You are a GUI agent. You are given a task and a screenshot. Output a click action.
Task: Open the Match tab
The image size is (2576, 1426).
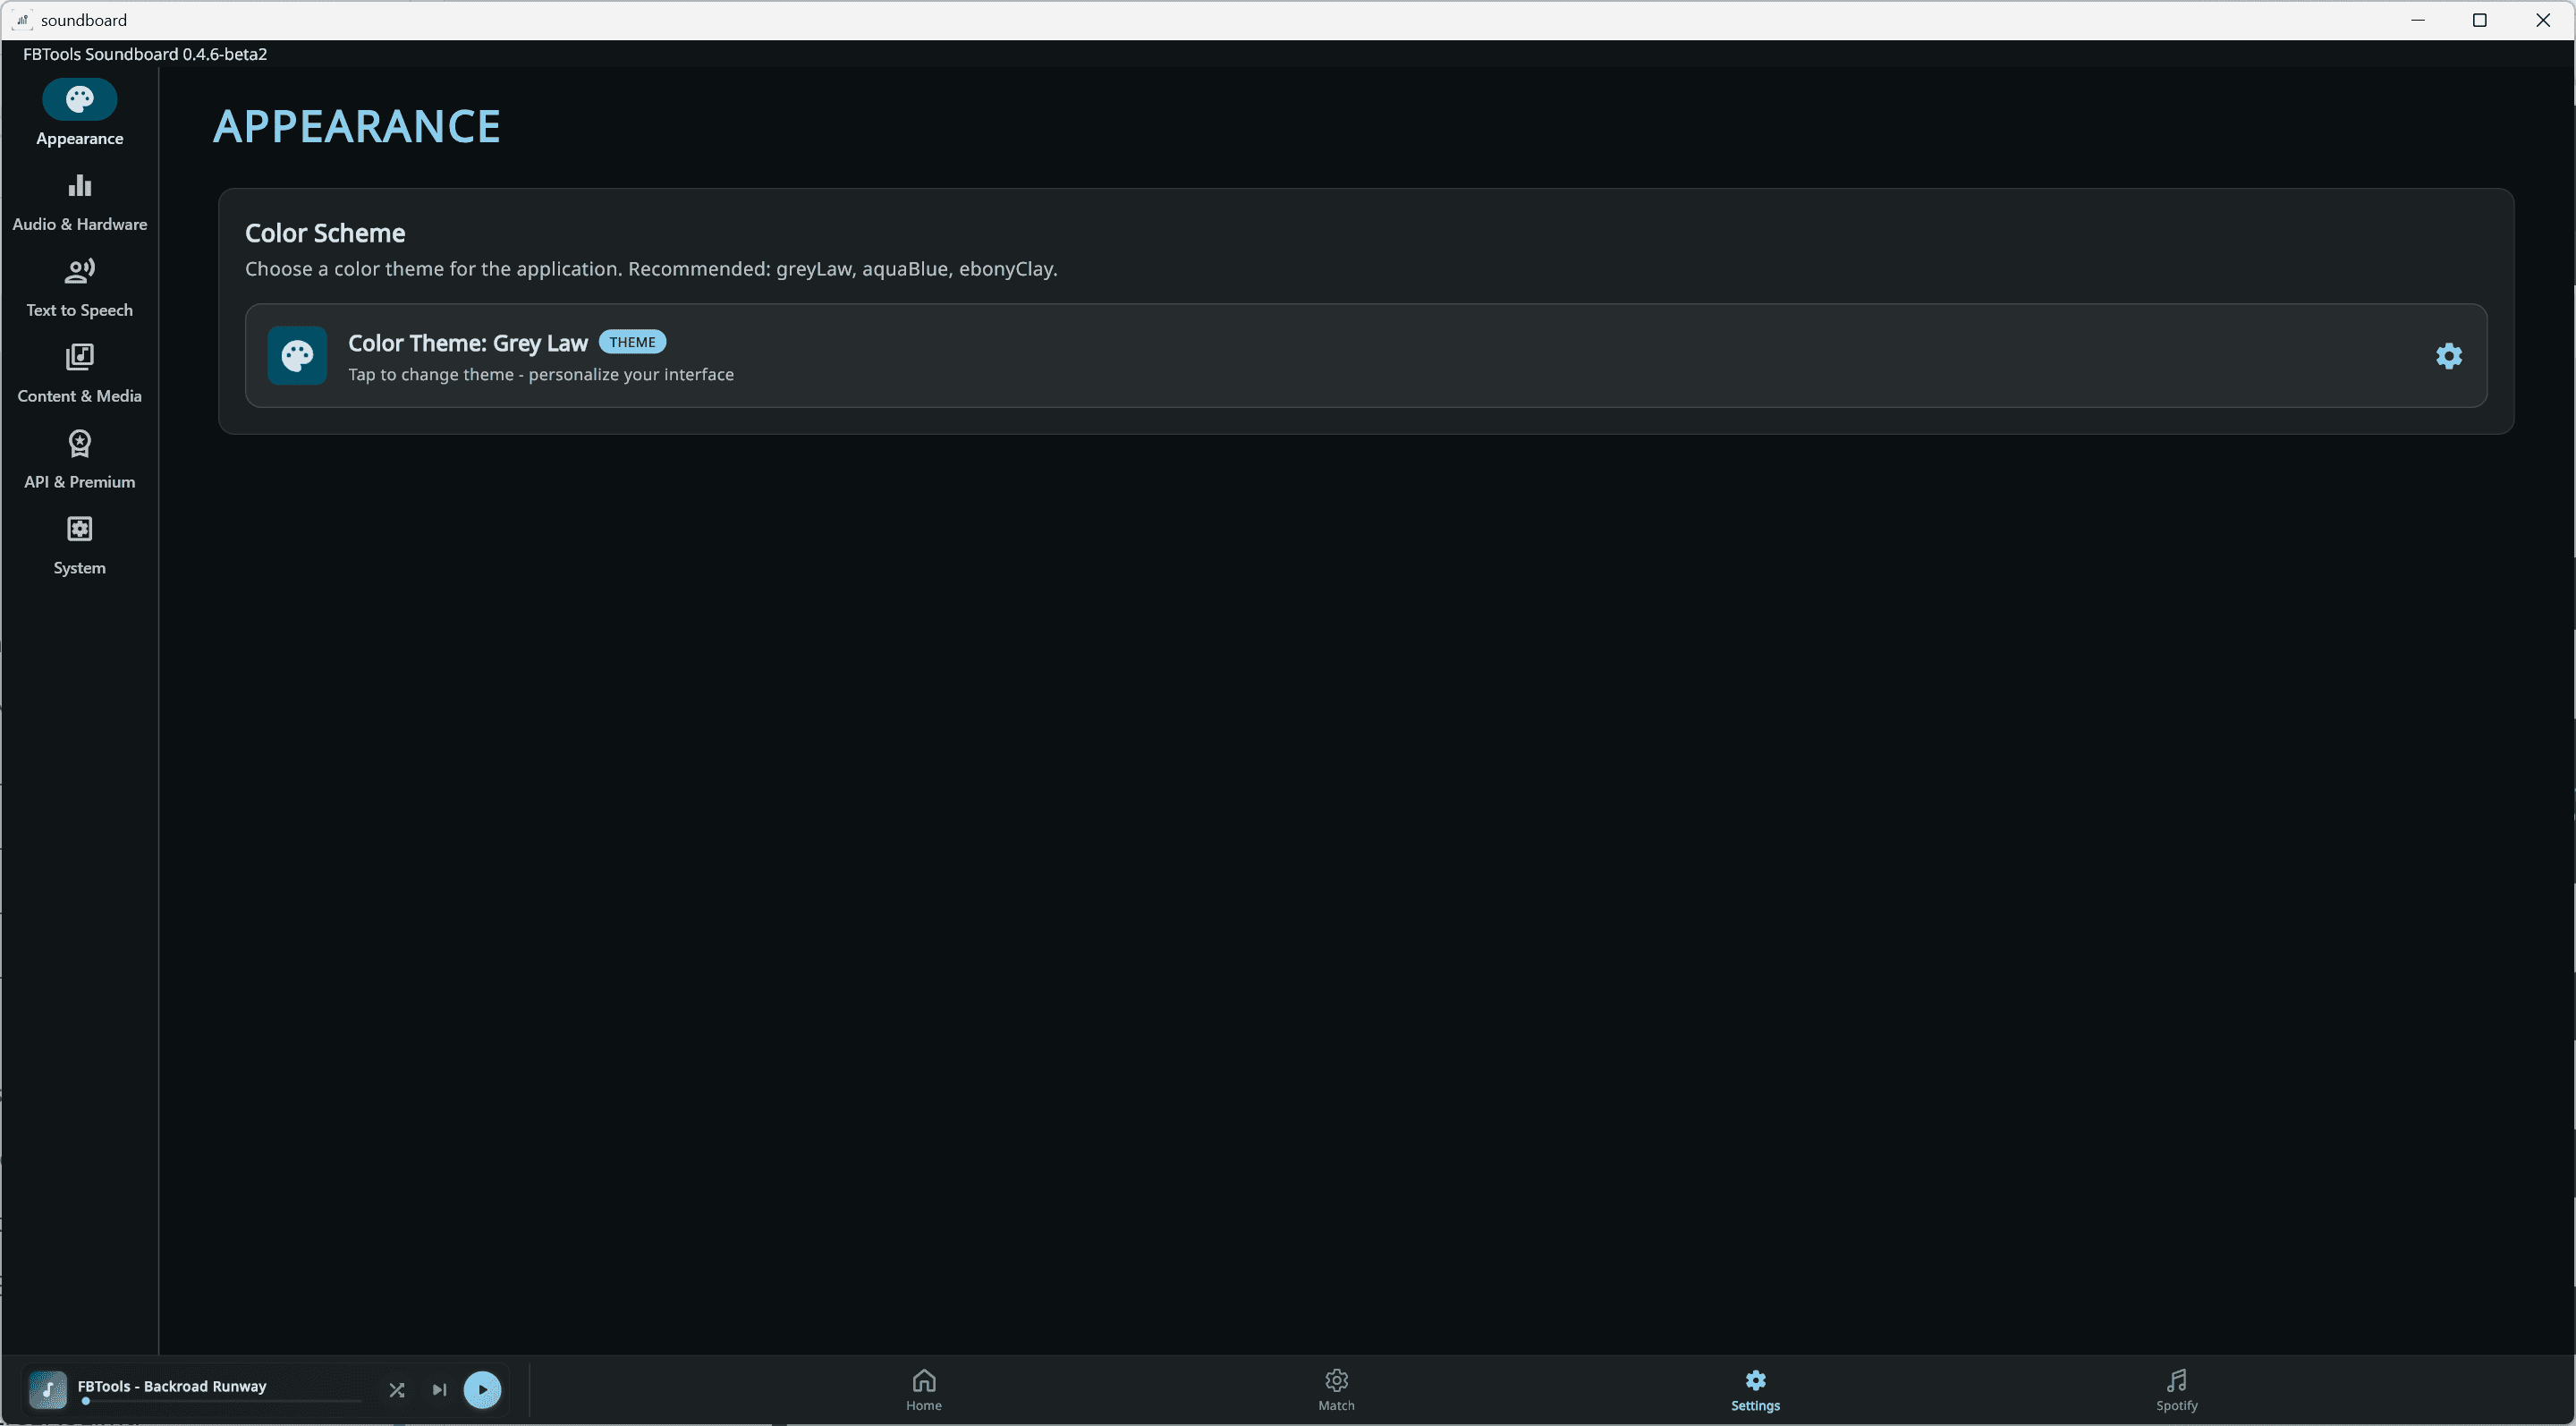(1336, 1389)
